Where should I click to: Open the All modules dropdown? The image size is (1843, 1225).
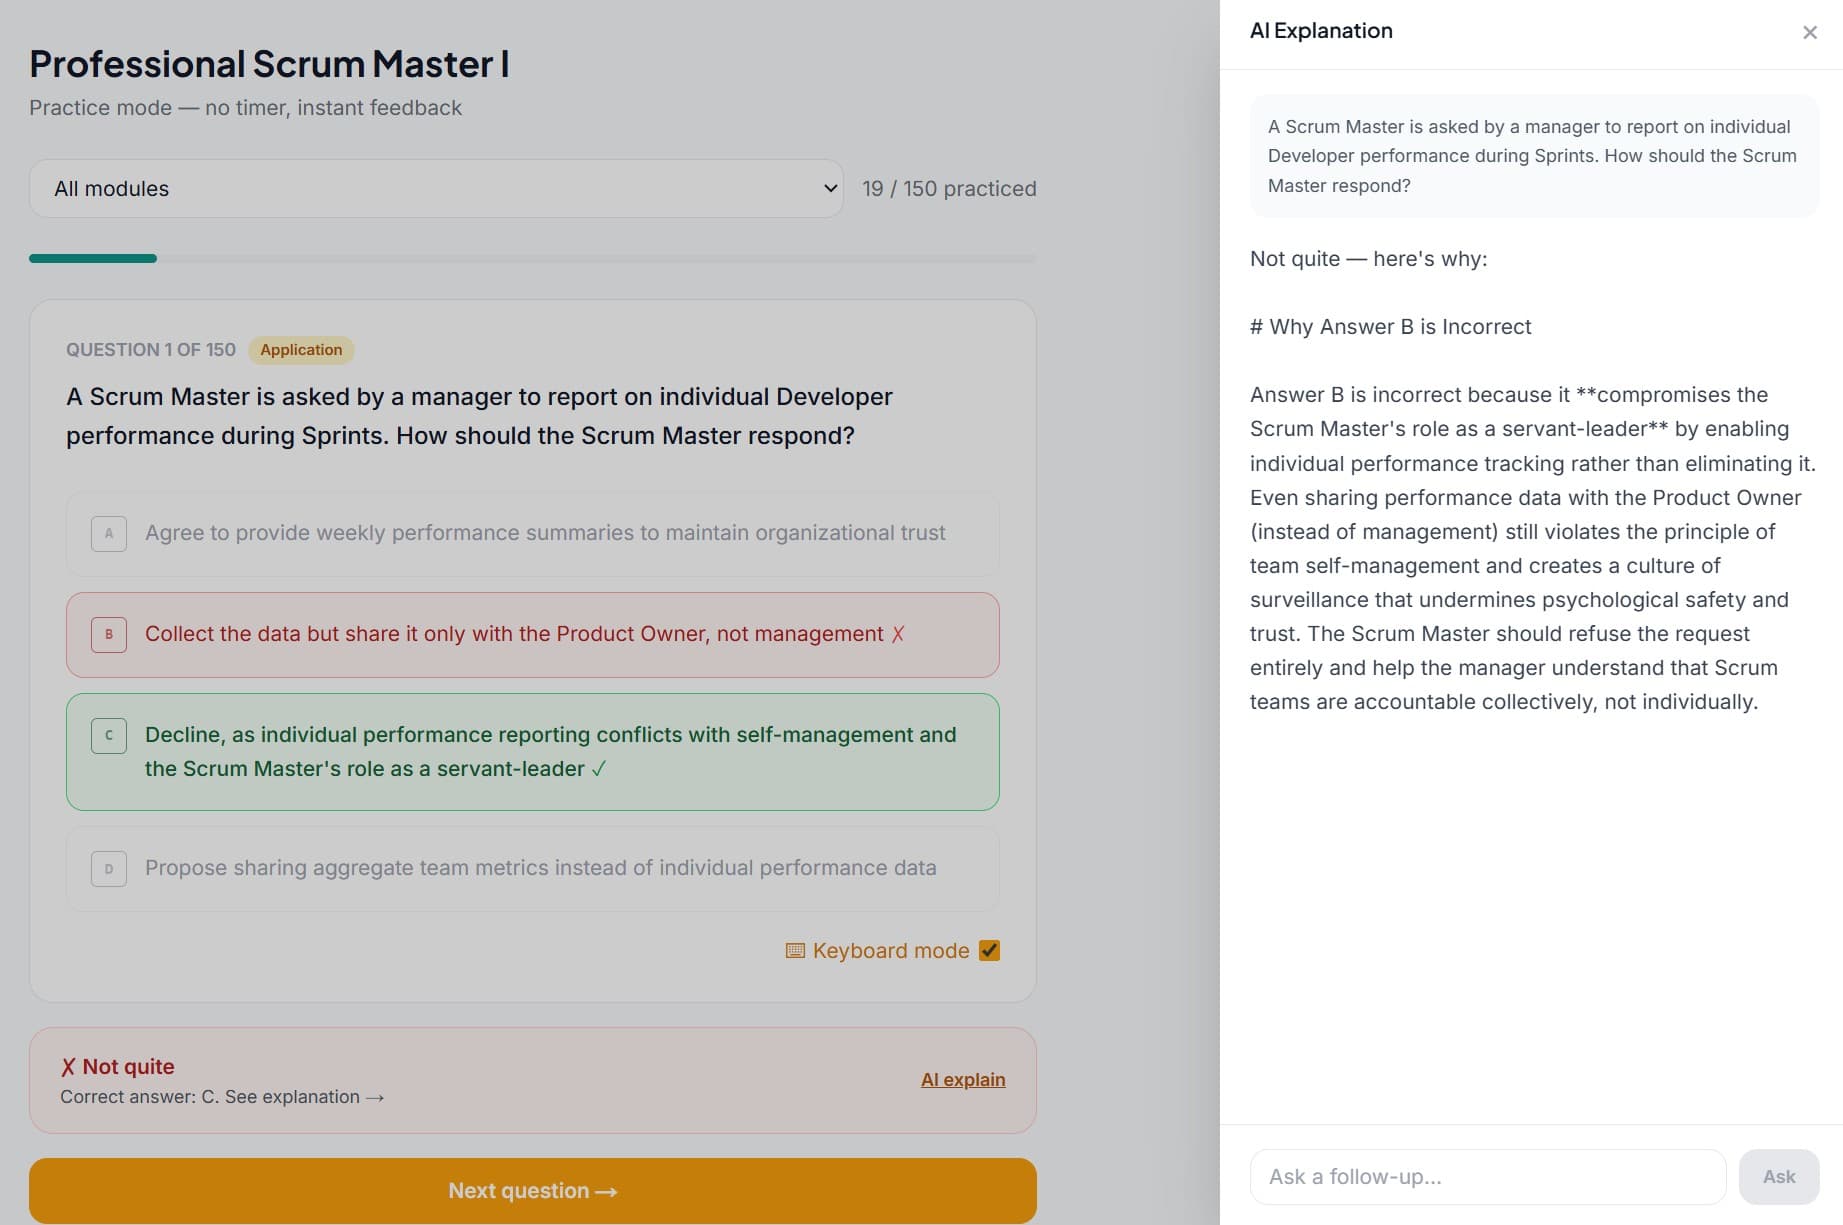[x=436, y=188]
